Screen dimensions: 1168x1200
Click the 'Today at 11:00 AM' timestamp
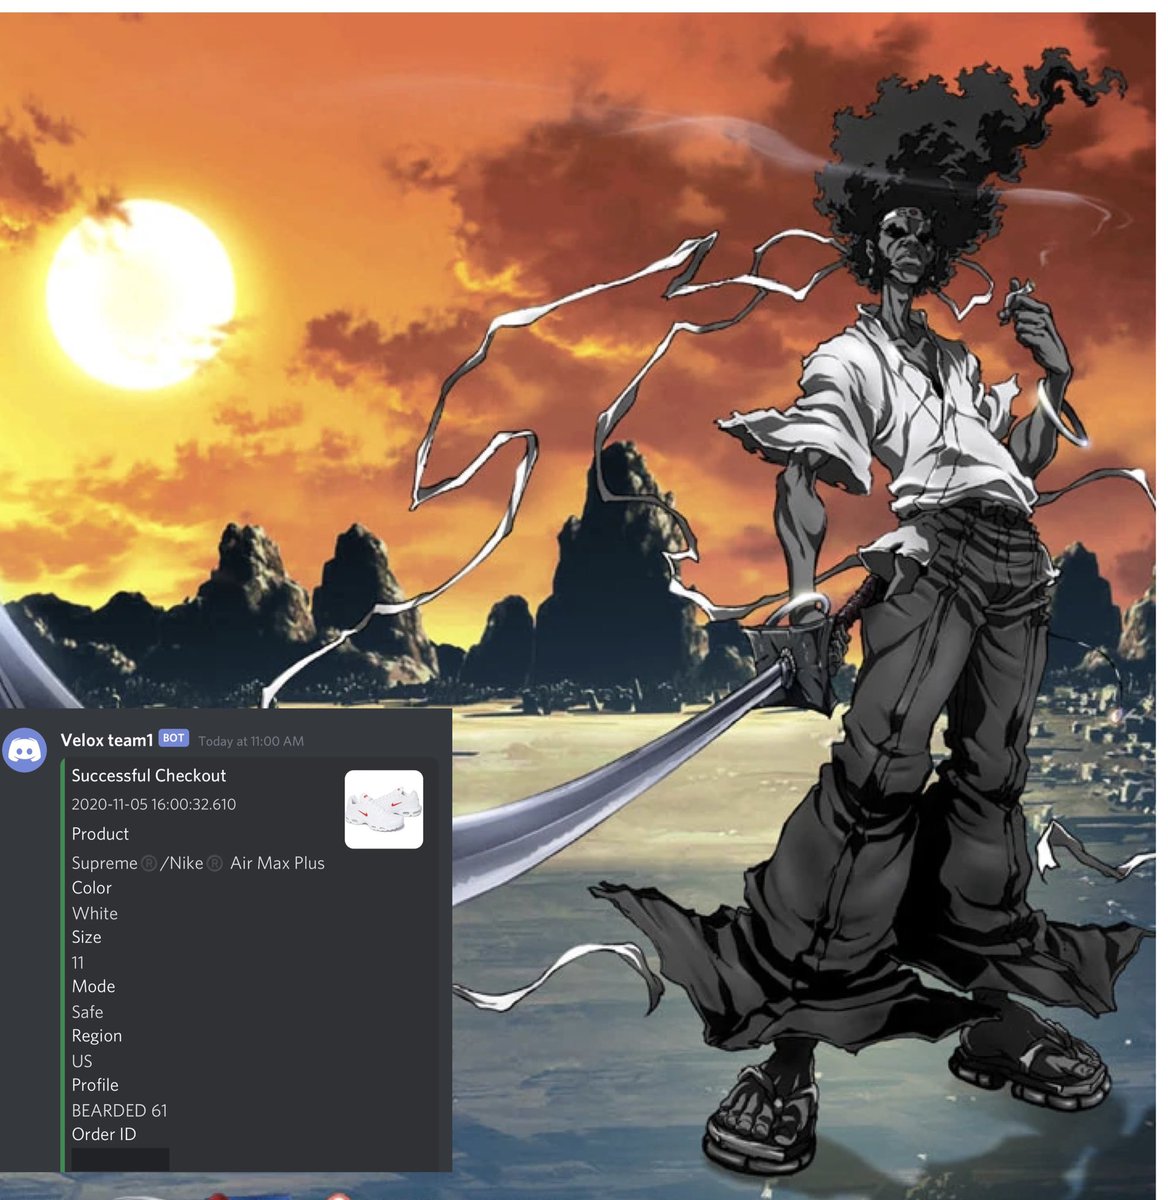click(251, 741)
